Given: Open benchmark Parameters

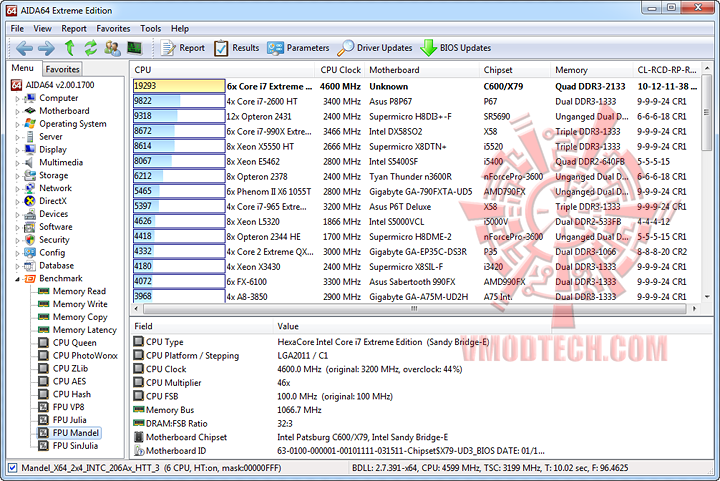Looking at the screenshot, I should [298, 48].
